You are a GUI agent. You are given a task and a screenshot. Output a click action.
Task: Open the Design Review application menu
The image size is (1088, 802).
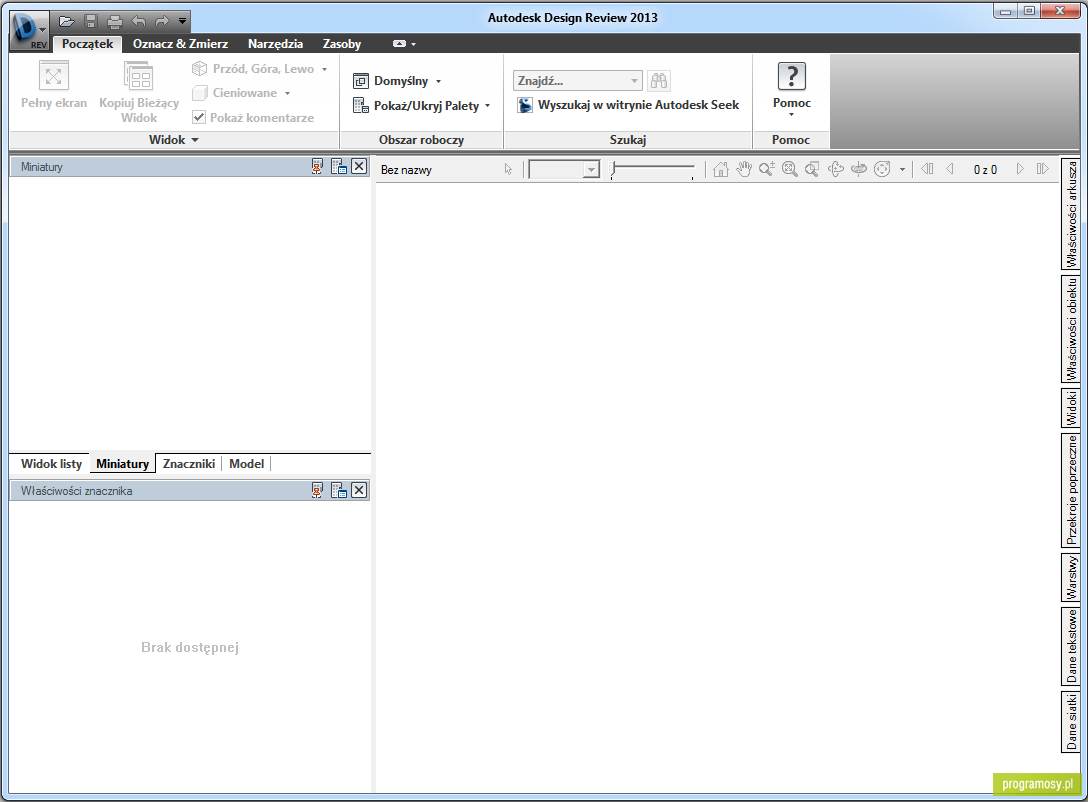point(29,31)
